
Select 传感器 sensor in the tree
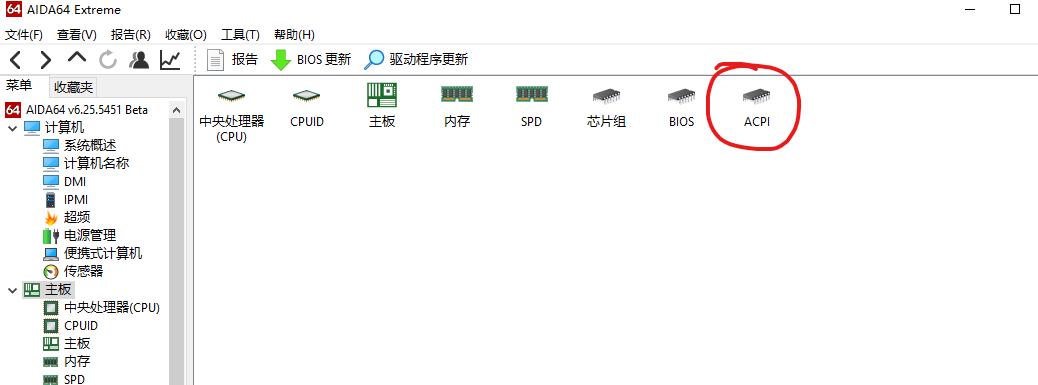73,271
